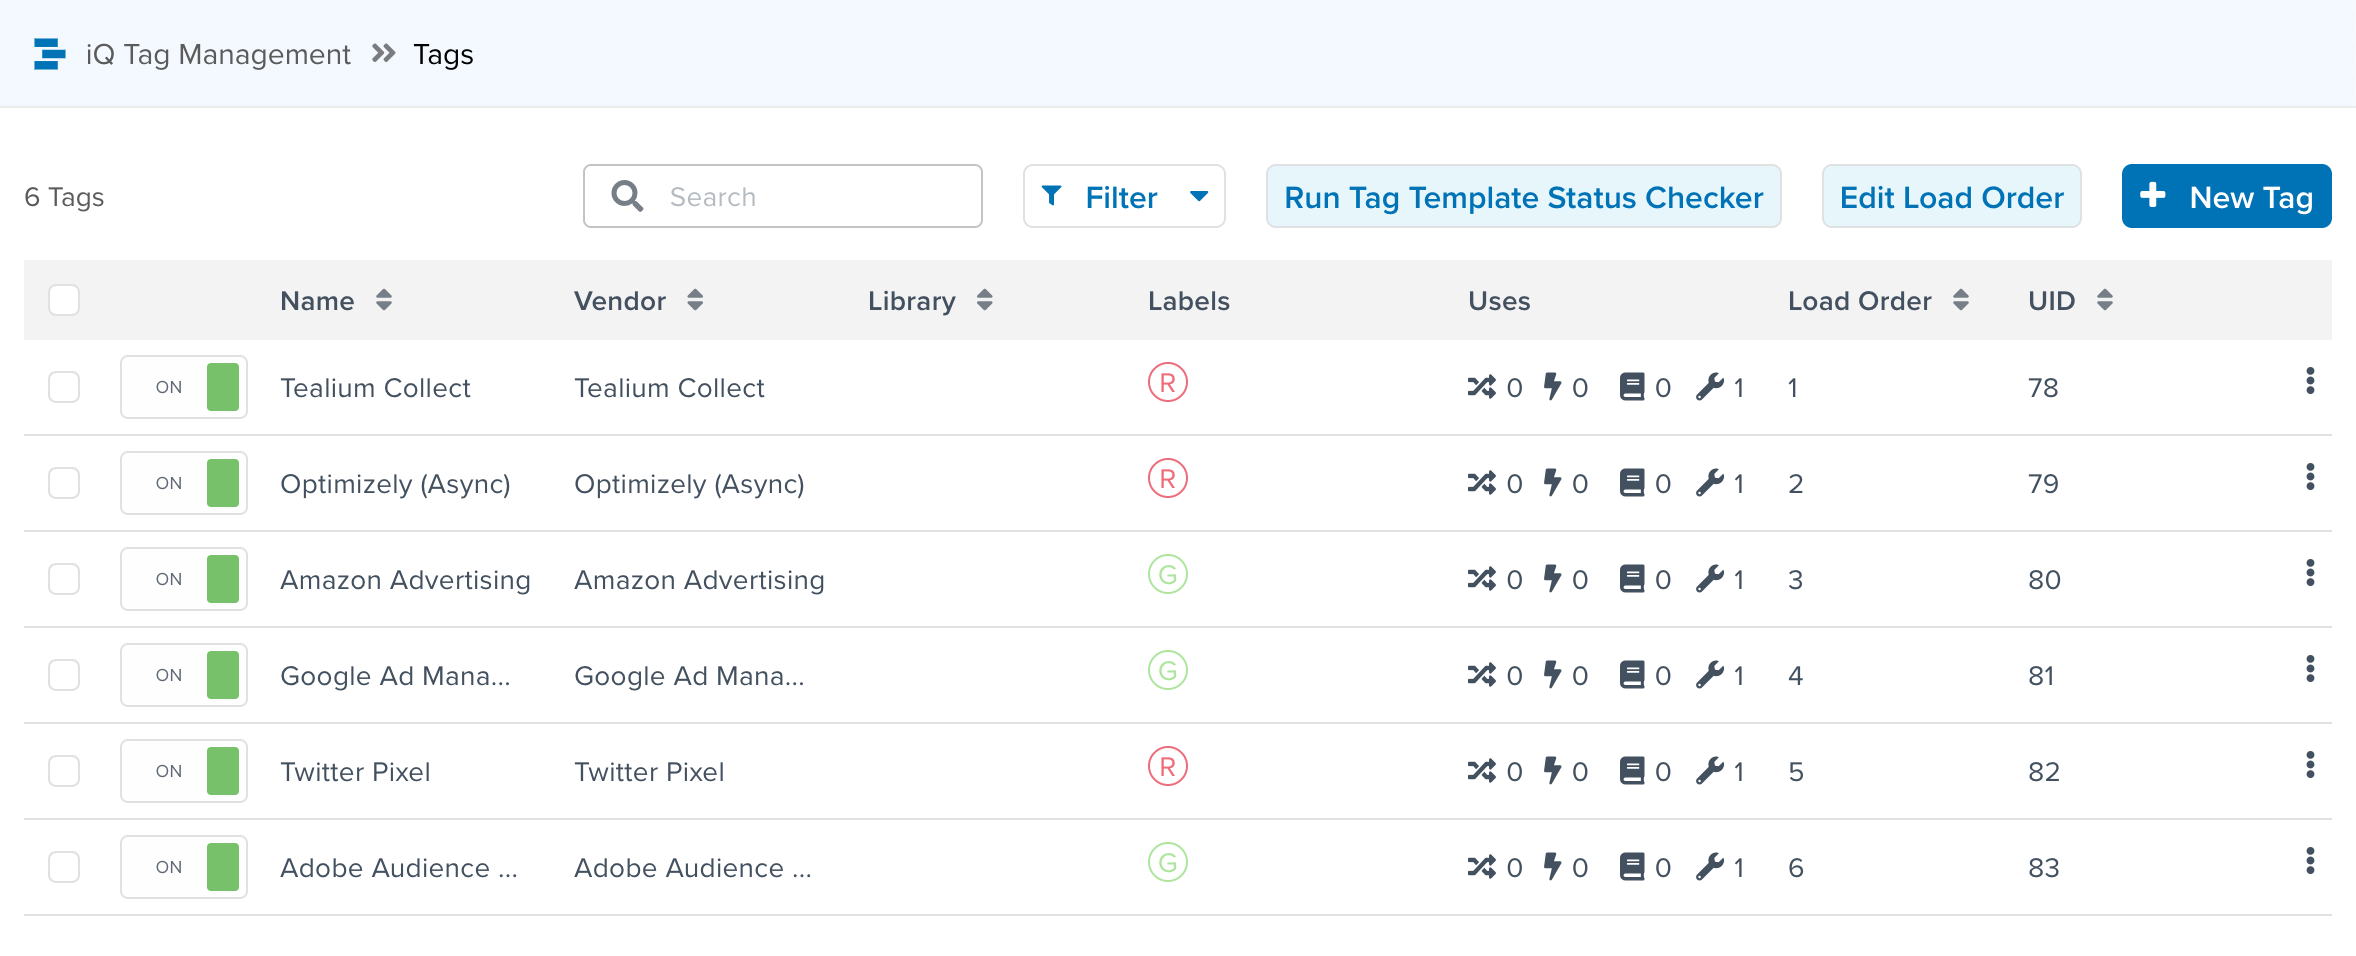2356x956 pixels.
Task: Click the shuffle (load rules) icon for Tealium Collect
Action: tap(1482, 387)
